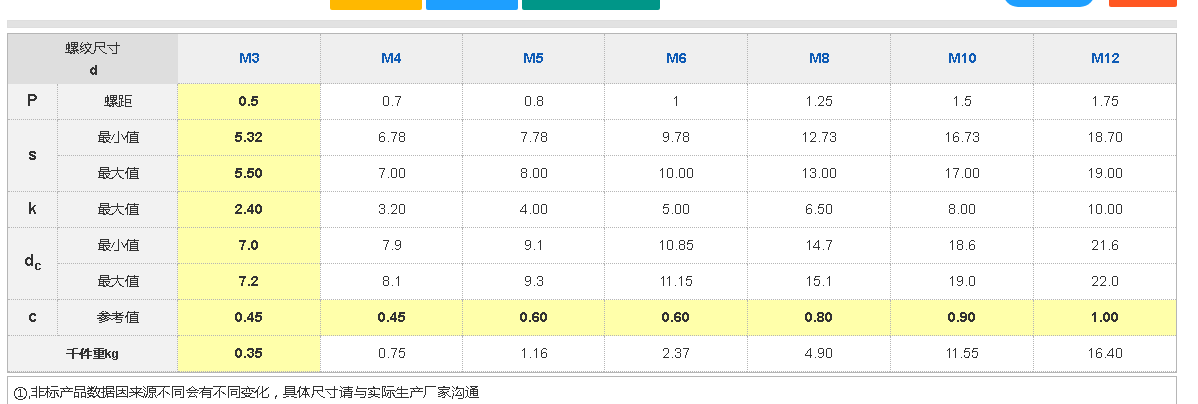Open the M12 thread size link
This screenshot has width=1198, height=404.
click(1104, 59)
